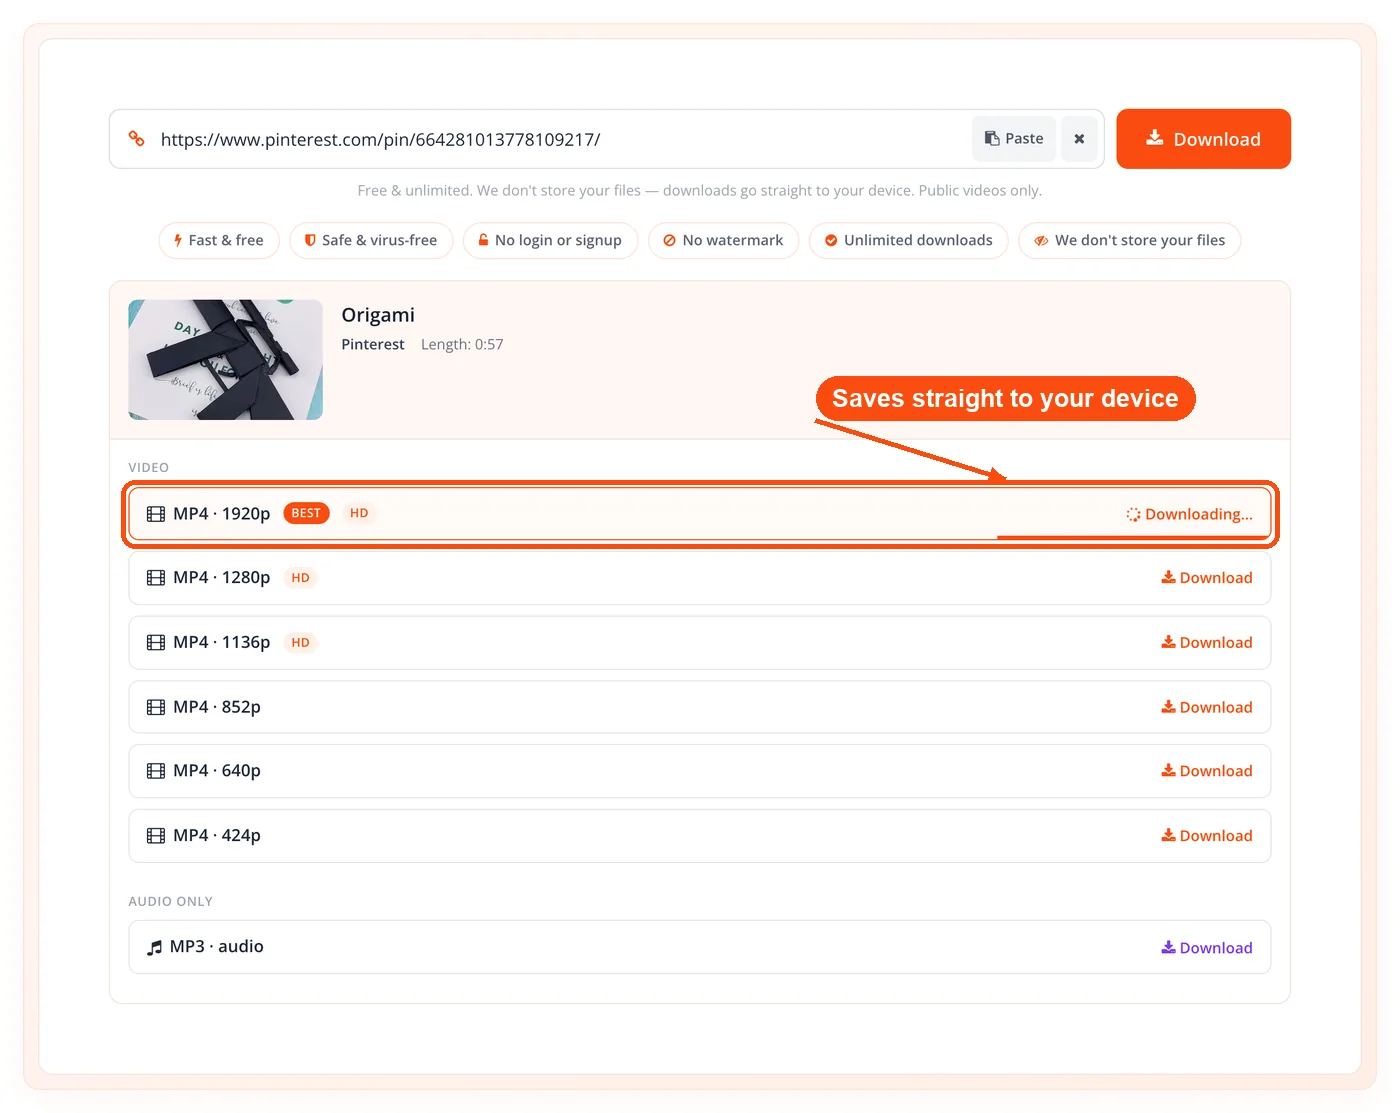Click the shield icon on Safe & virus-free
This screenshot has width=1400, height=1113.
(310, 241)
